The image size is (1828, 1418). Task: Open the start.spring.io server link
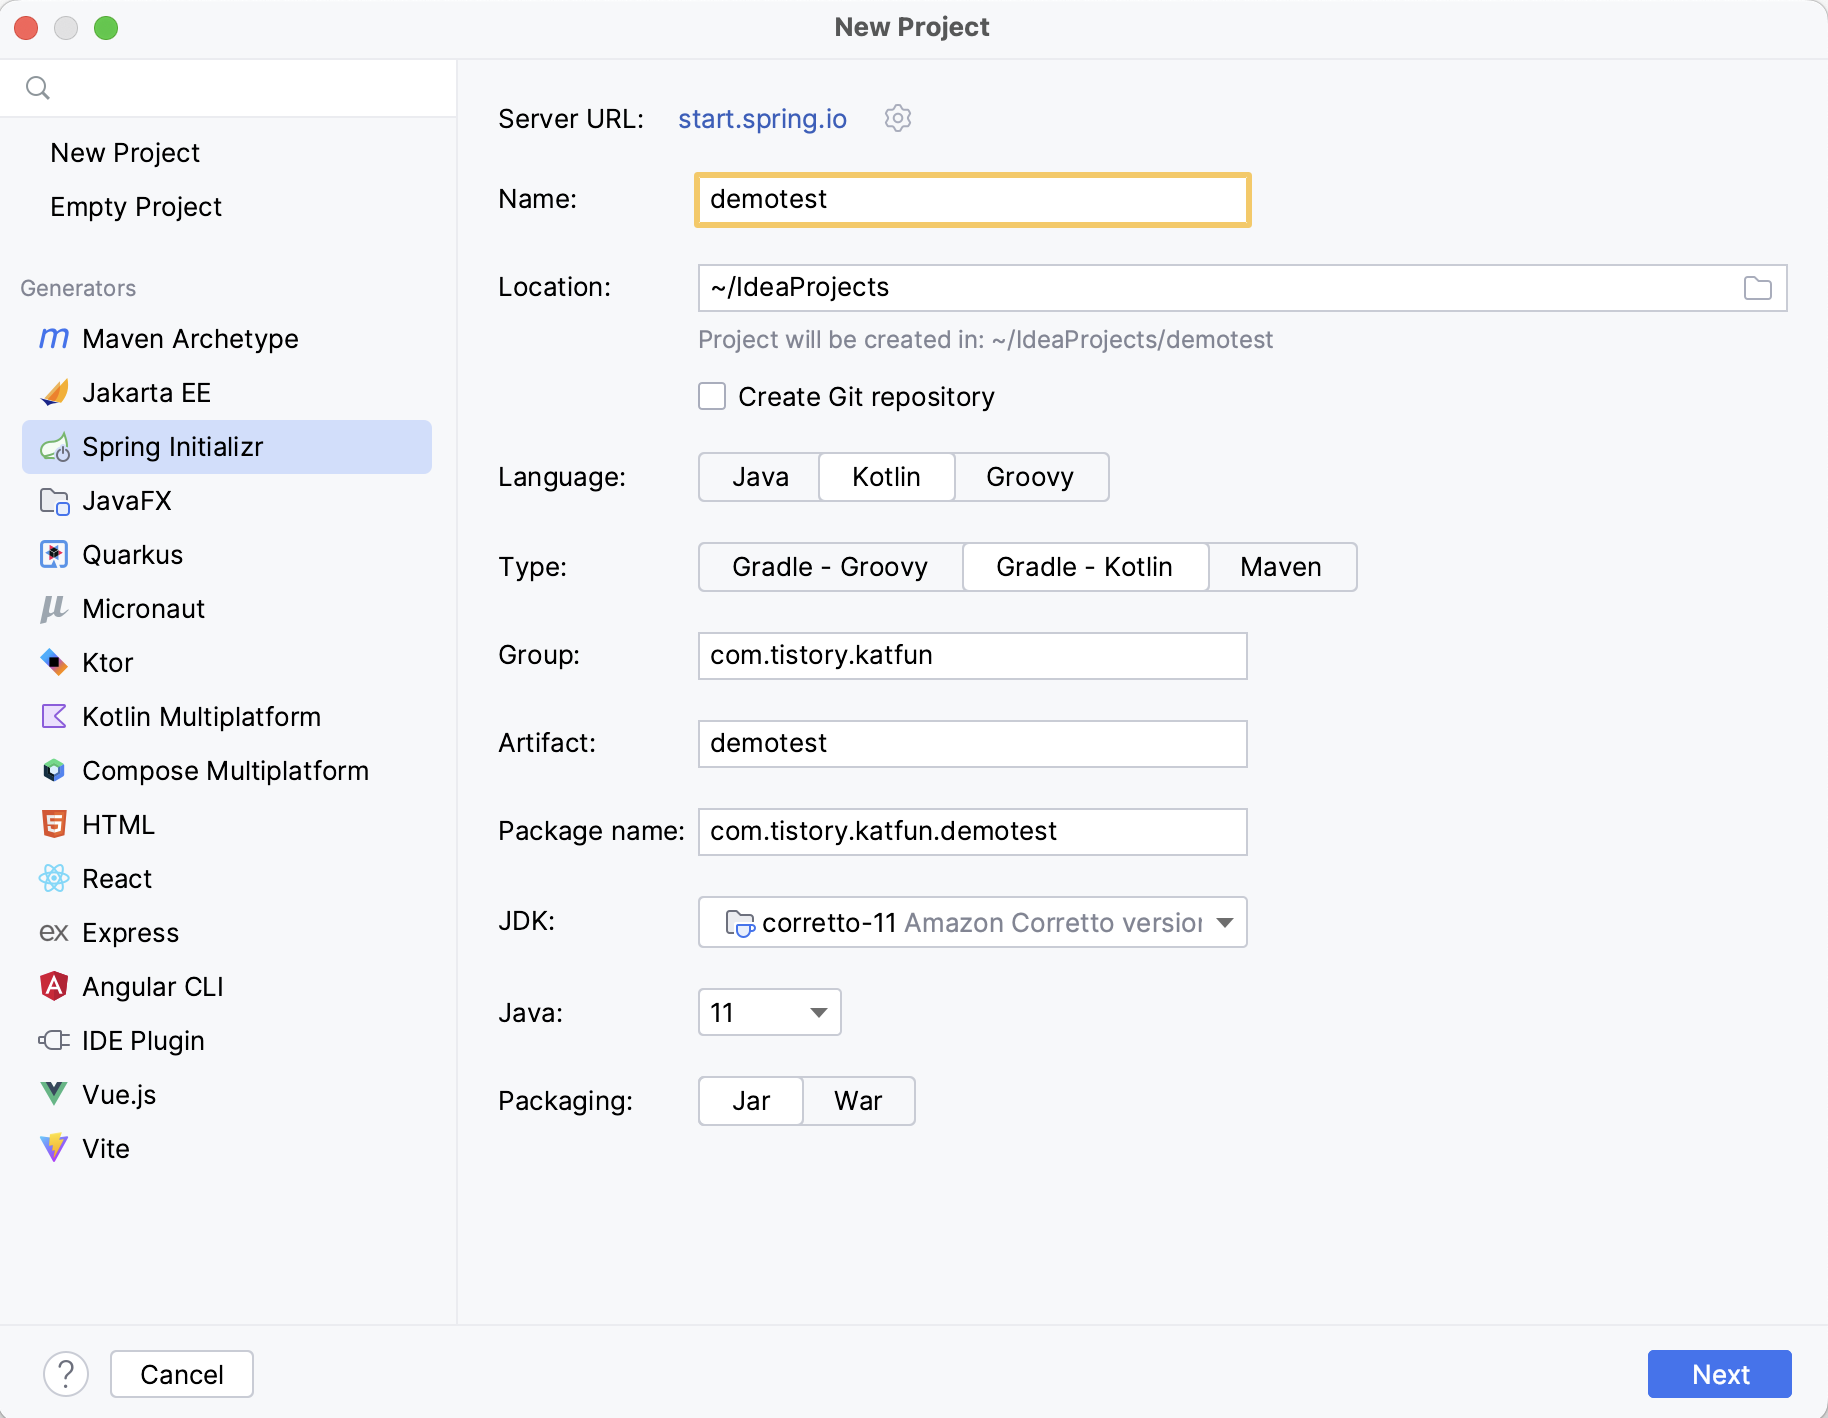point(762,119)
